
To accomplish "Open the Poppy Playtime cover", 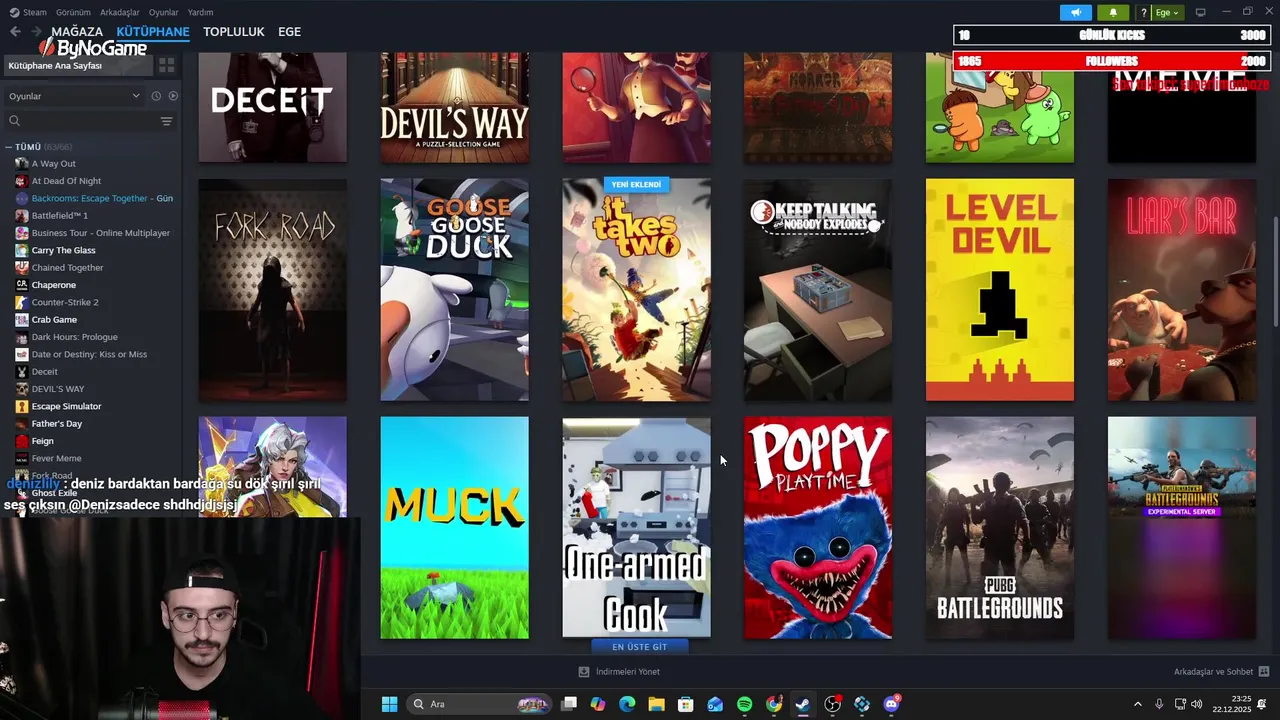I will point(818,528).
